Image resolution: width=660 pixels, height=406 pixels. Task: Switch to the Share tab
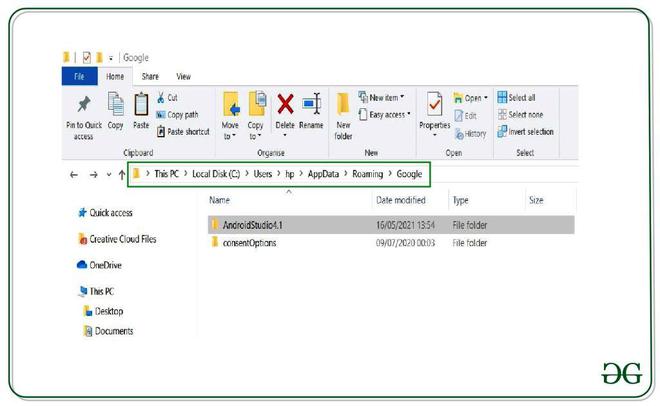[150, 77]
